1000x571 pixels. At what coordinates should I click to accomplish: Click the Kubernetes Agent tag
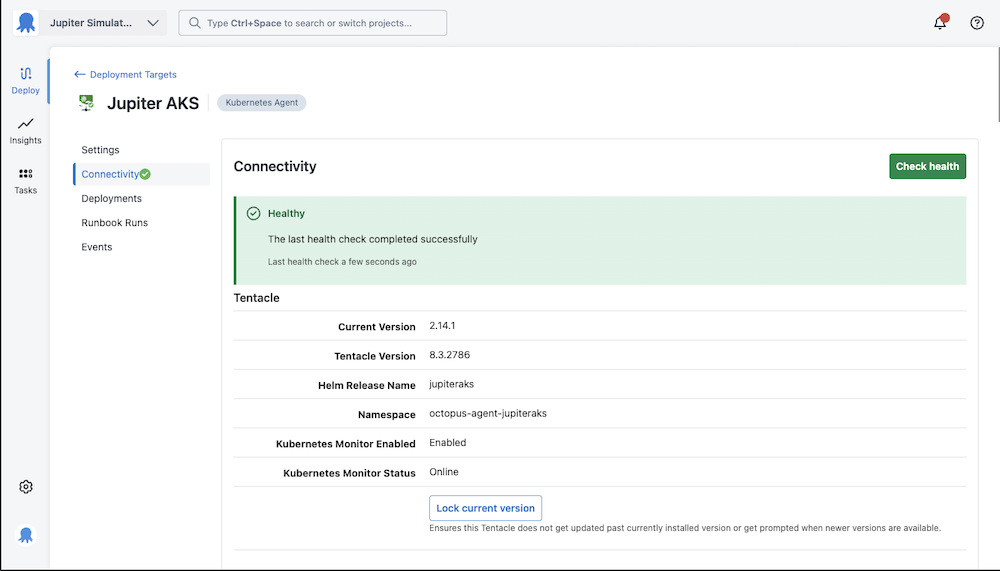[261, 103]
